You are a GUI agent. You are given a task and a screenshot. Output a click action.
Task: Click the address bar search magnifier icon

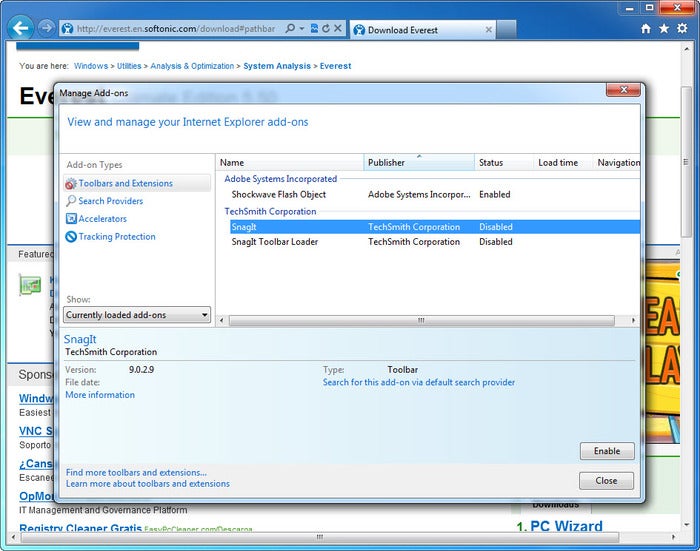click(290, 29)
